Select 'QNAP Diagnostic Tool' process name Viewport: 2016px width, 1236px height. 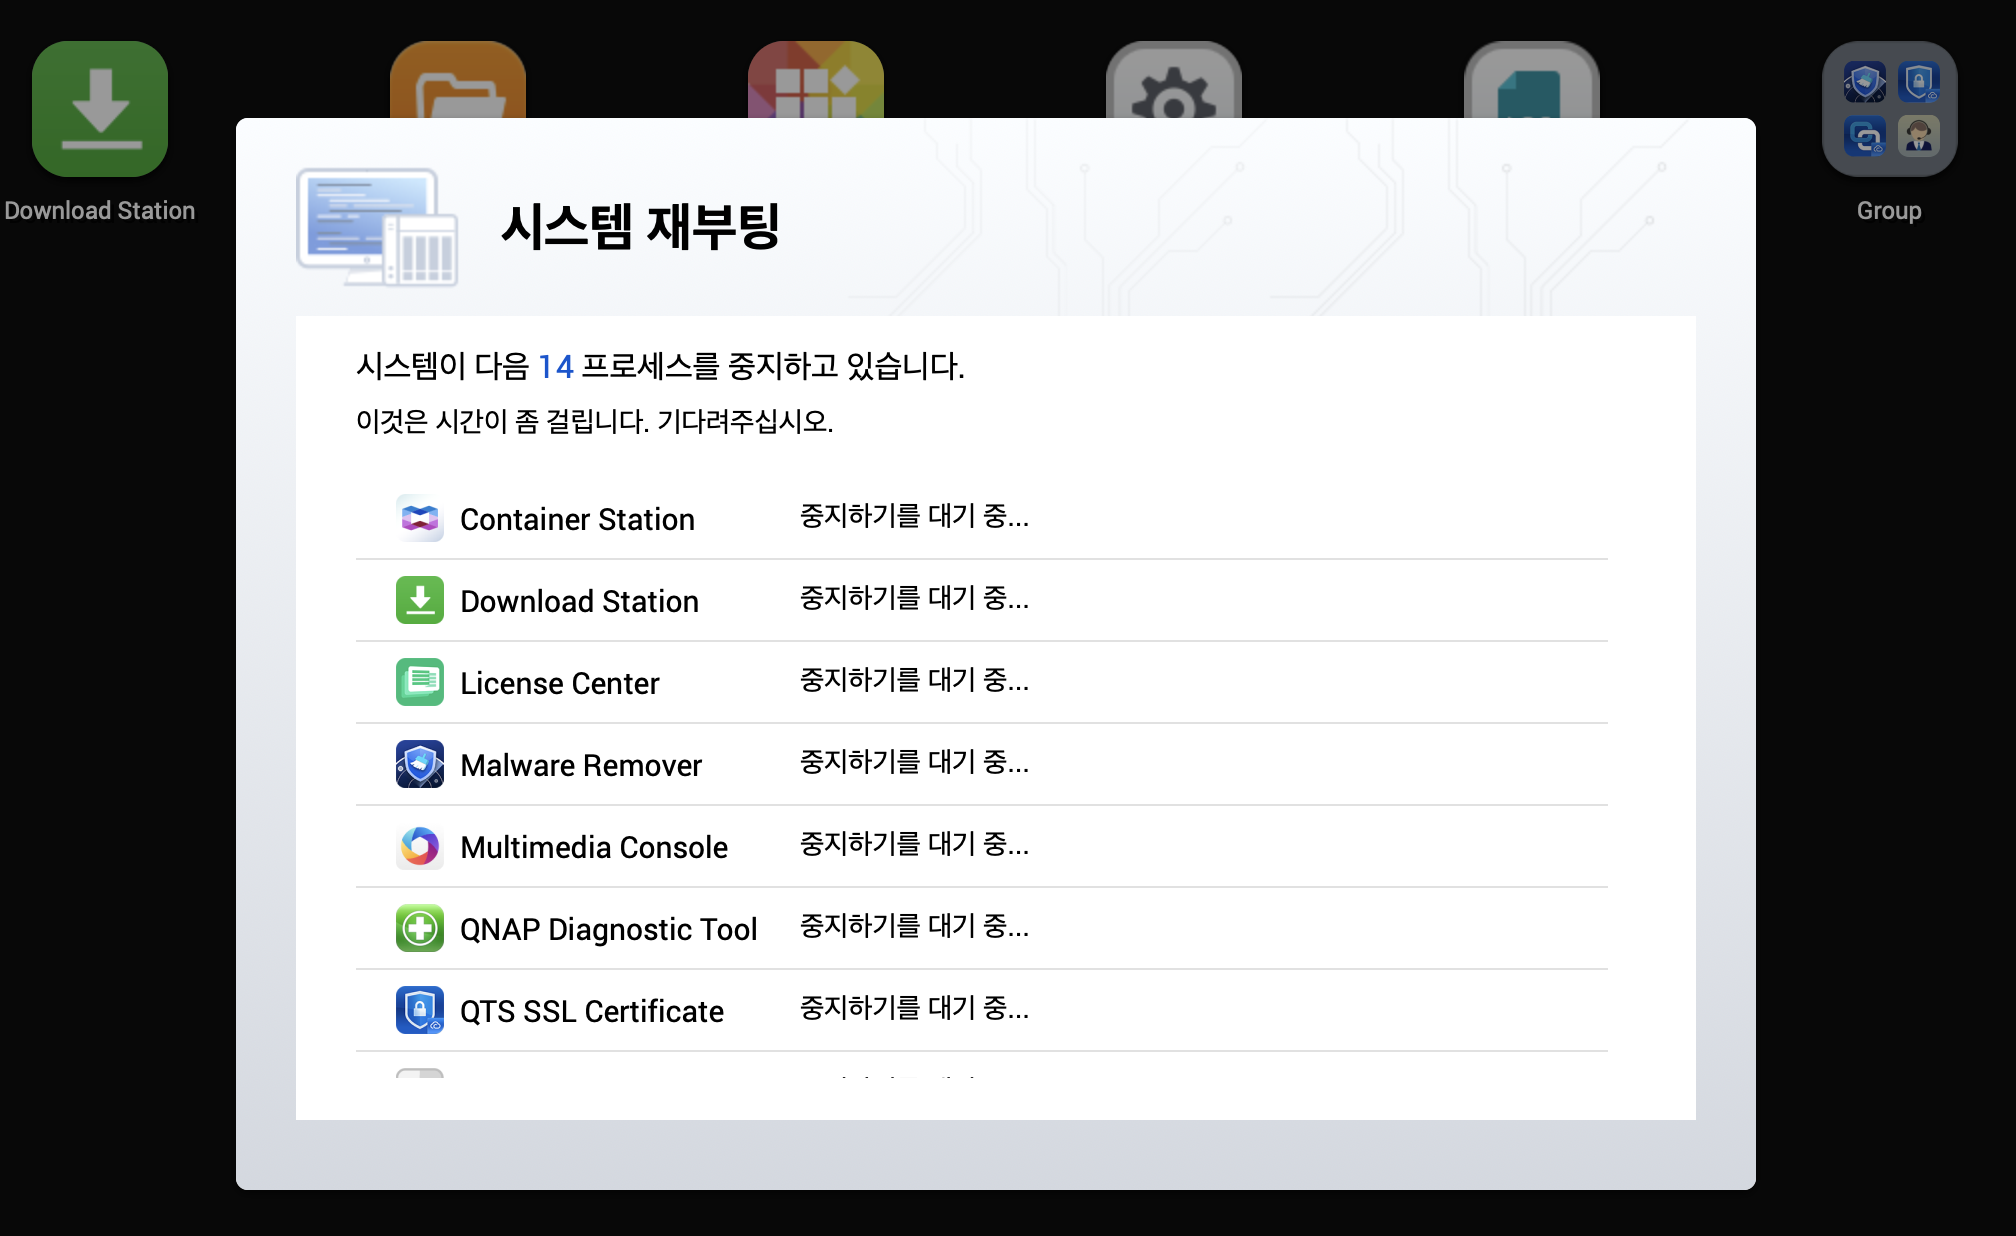pyautogui.click(x=609, y=929)
